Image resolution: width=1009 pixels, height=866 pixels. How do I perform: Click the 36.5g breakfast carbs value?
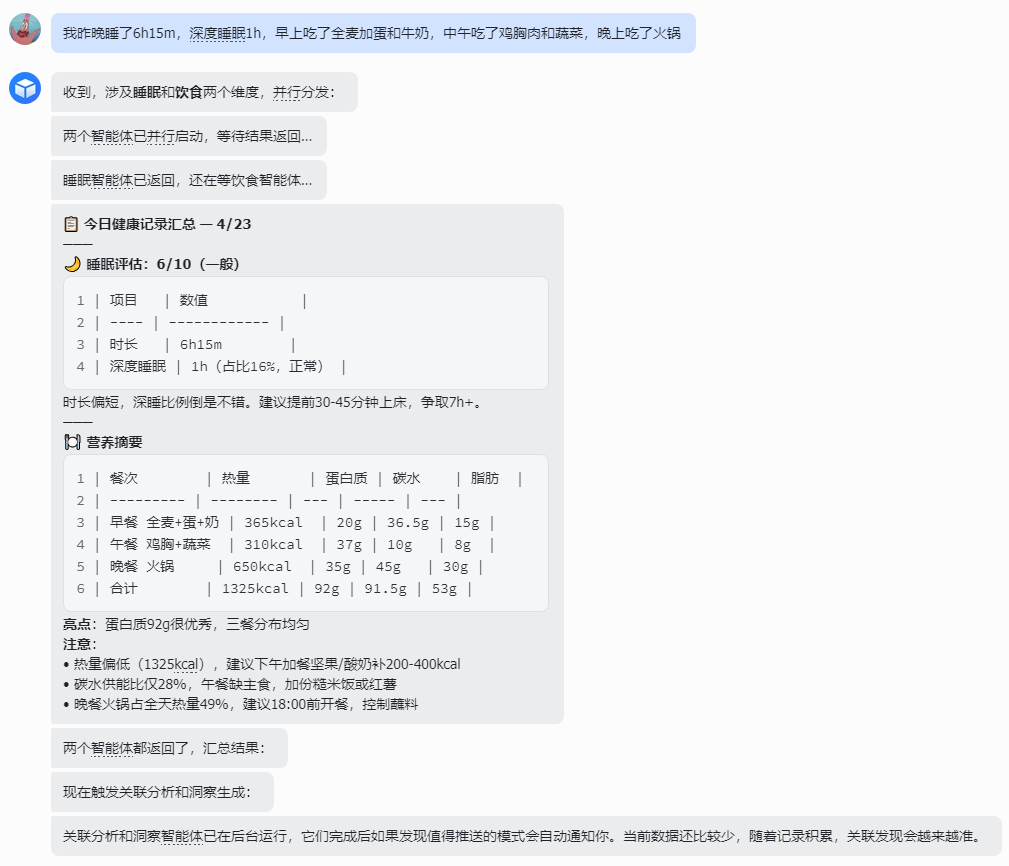[x=408, y=522]
